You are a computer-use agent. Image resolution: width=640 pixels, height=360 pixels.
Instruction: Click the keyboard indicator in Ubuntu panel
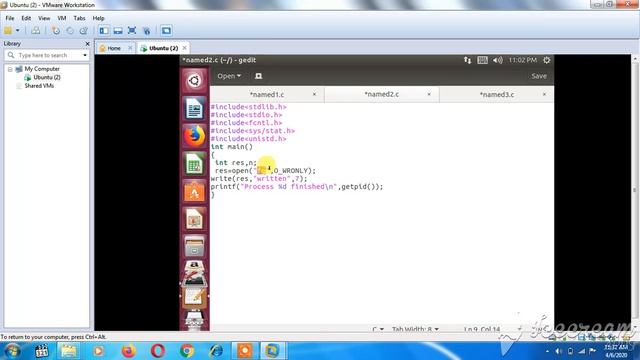pyautogui.click(x=482, y=60)
